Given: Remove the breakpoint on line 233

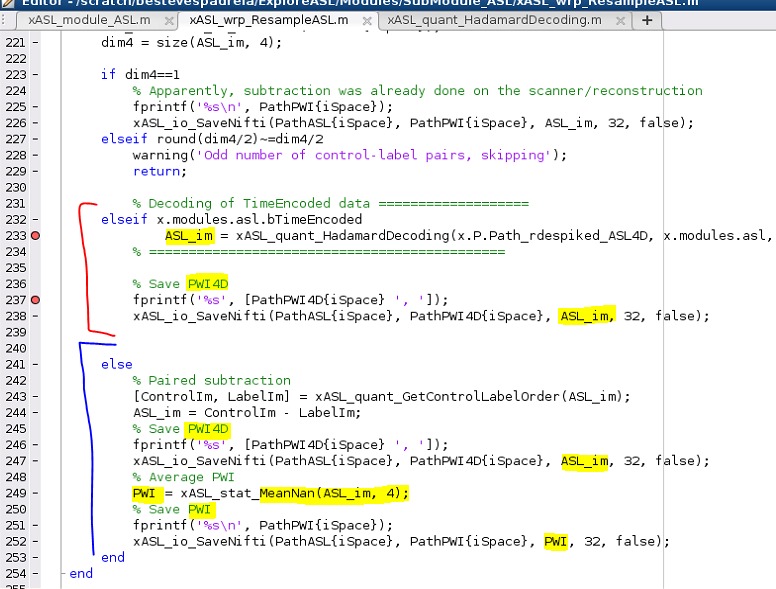Looking at the screenshot, I should pos(35,236).
